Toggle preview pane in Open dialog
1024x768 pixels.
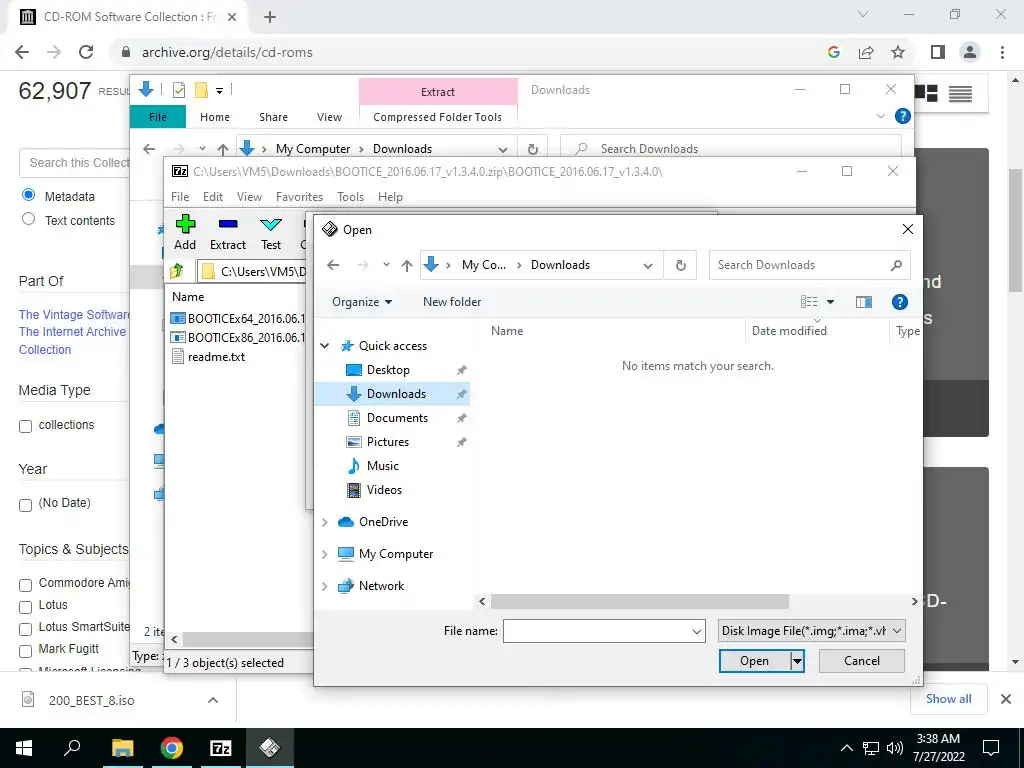point(863,302)
